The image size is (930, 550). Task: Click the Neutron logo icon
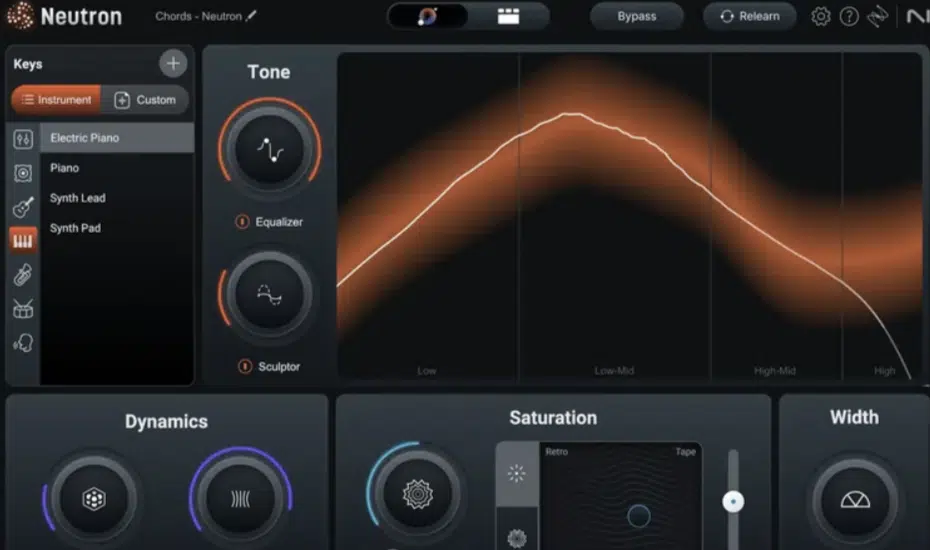(20, 15)
